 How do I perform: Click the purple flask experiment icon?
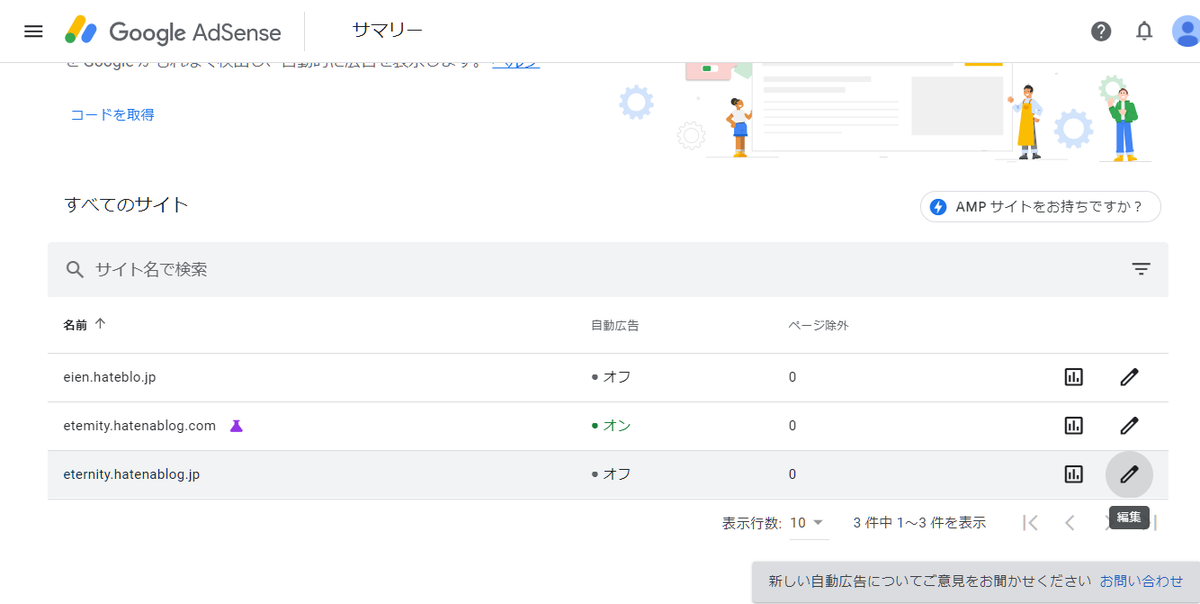236,426
